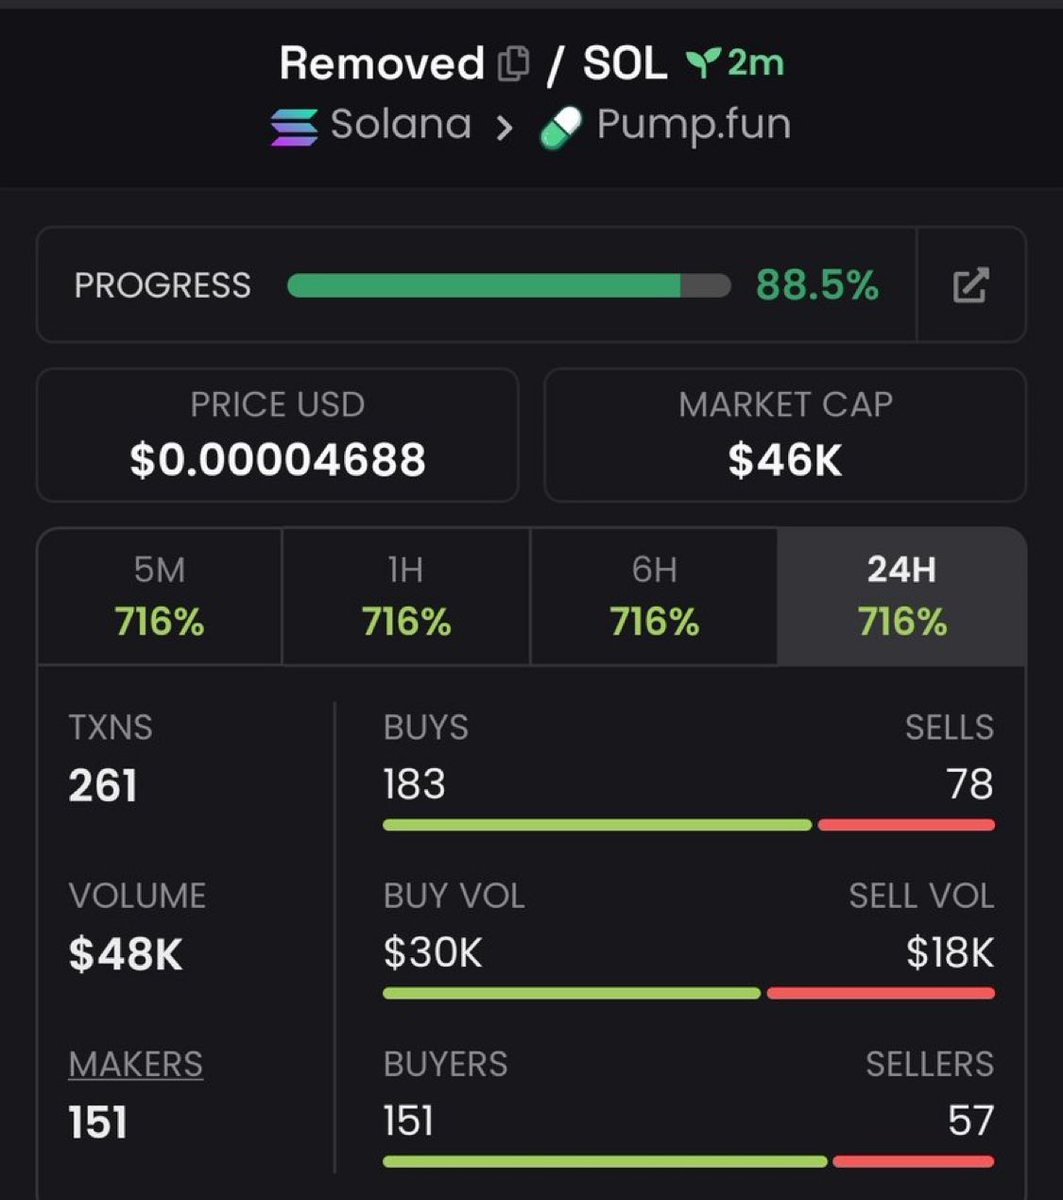Select the 5M timeframe tab
Image resolution: width=1063 pixels, height=1200 pixels.
[x=160, y=597]
